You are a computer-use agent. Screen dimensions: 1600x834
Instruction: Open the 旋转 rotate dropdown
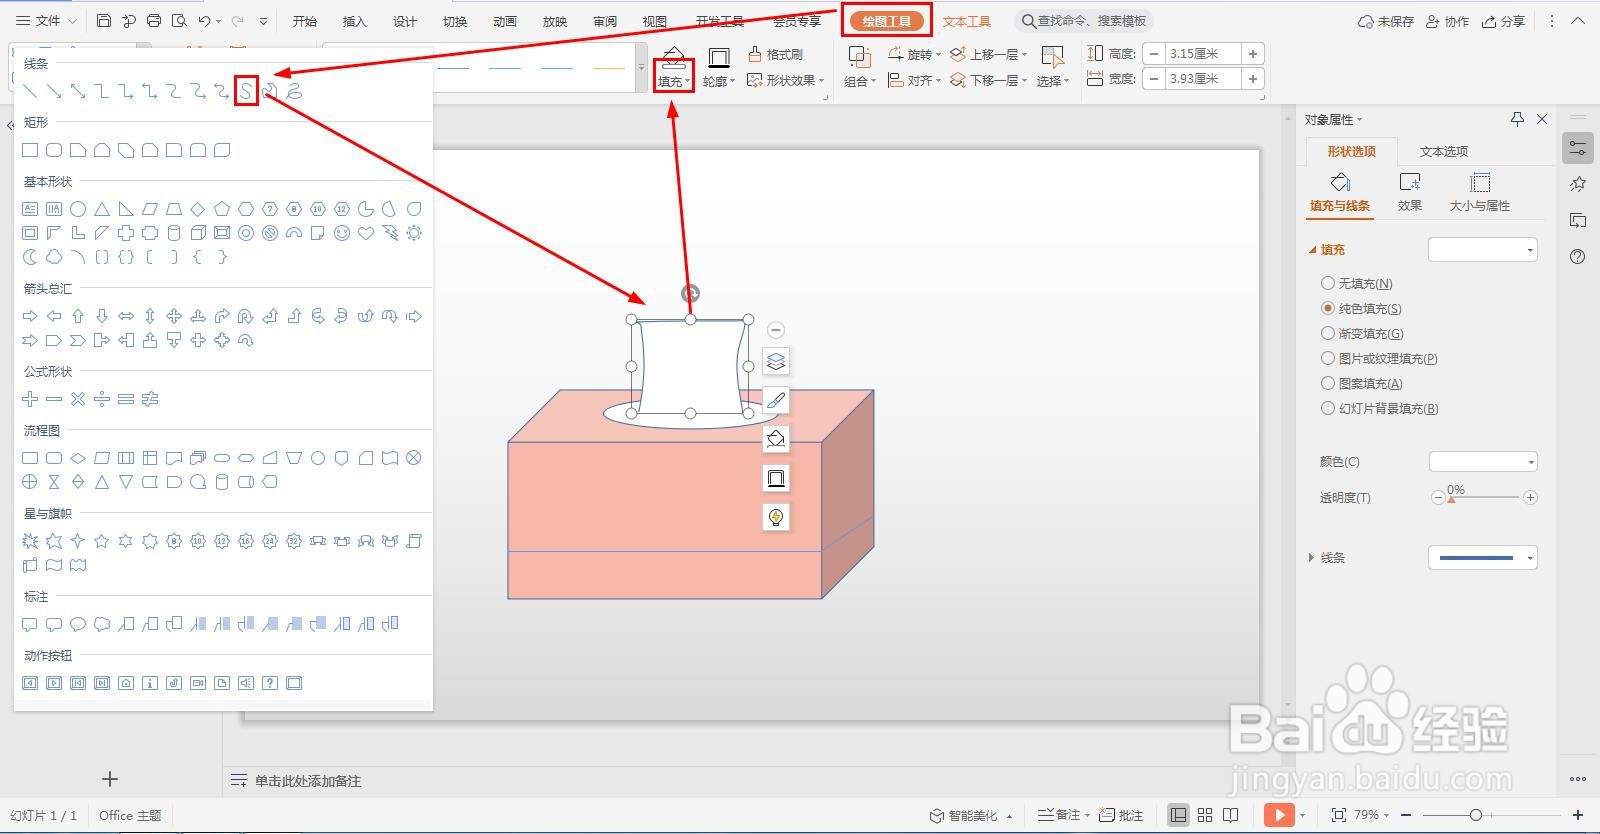point(914,54)
